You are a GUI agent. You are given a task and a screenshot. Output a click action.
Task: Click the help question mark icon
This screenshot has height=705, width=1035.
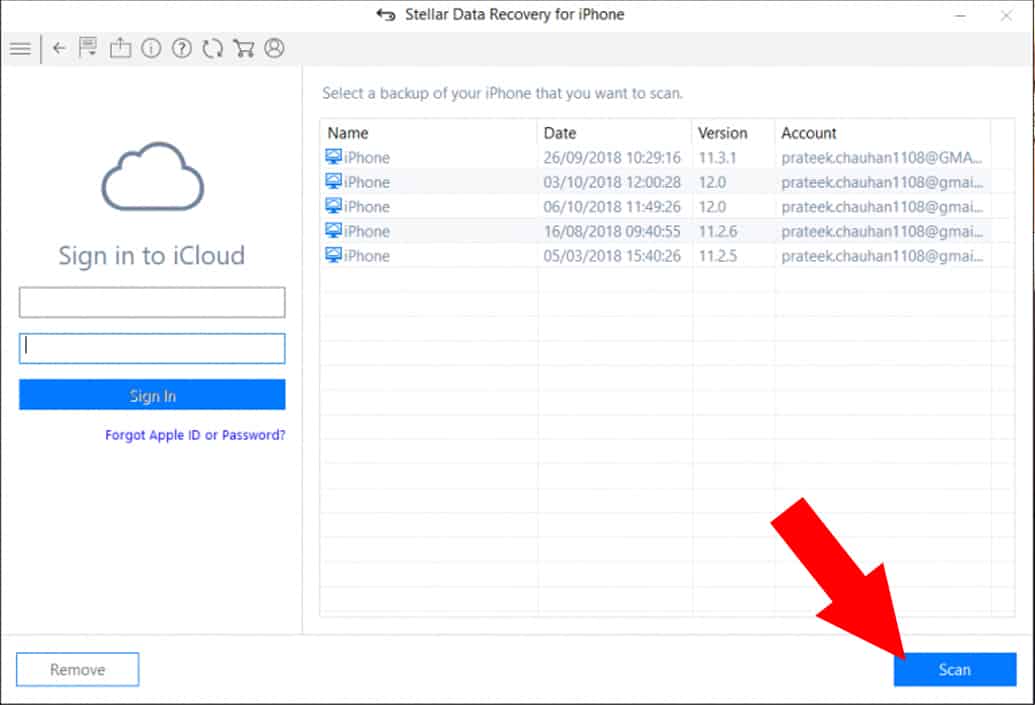pos(181,48)
